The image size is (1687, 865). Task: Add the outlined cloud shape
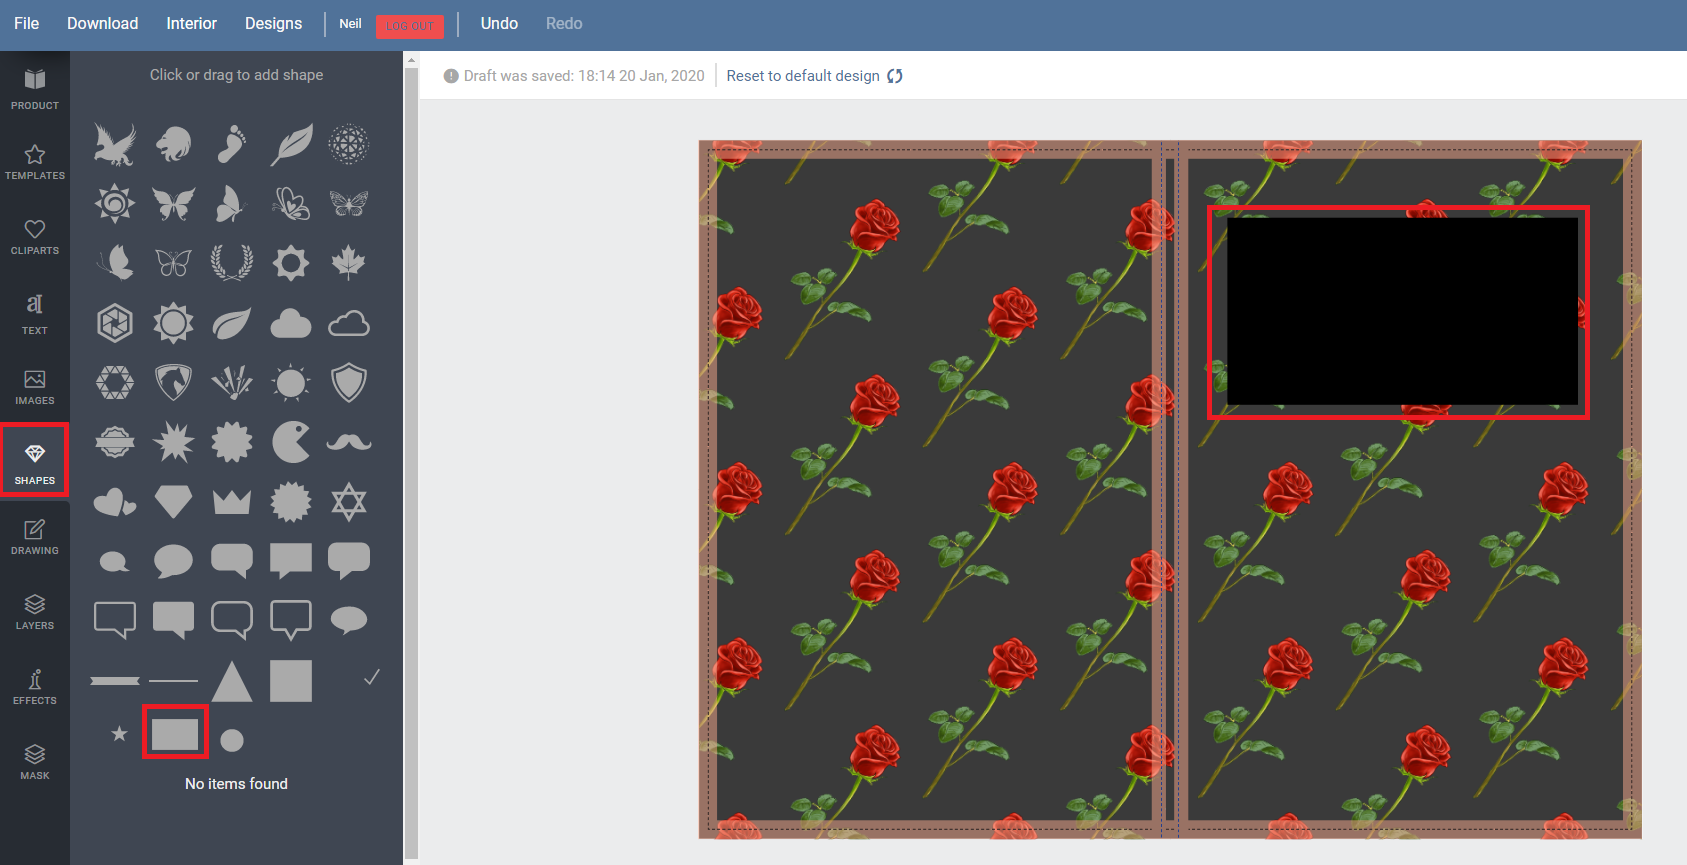point(349,323)
